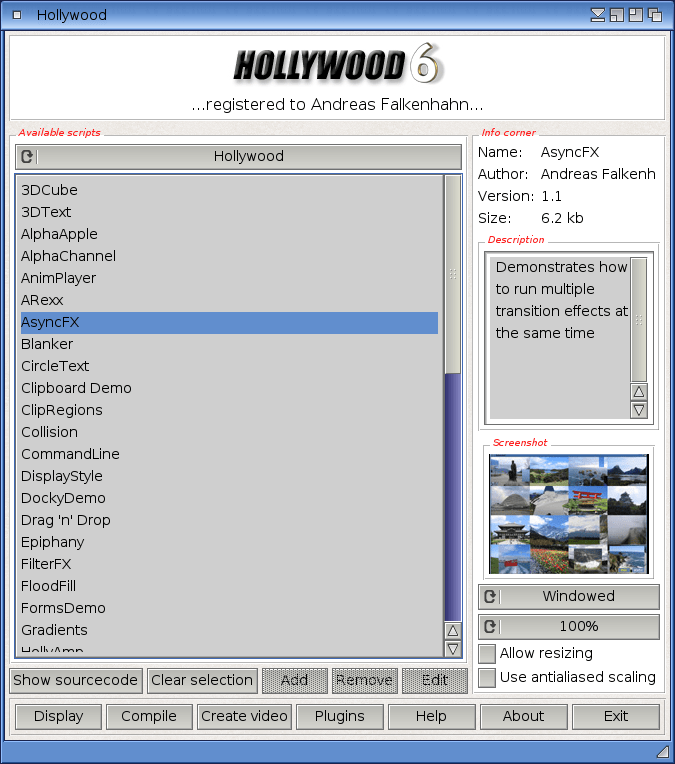Click the window depth gadget in title bar
The image size is (675, 764).
coord(655,15)
